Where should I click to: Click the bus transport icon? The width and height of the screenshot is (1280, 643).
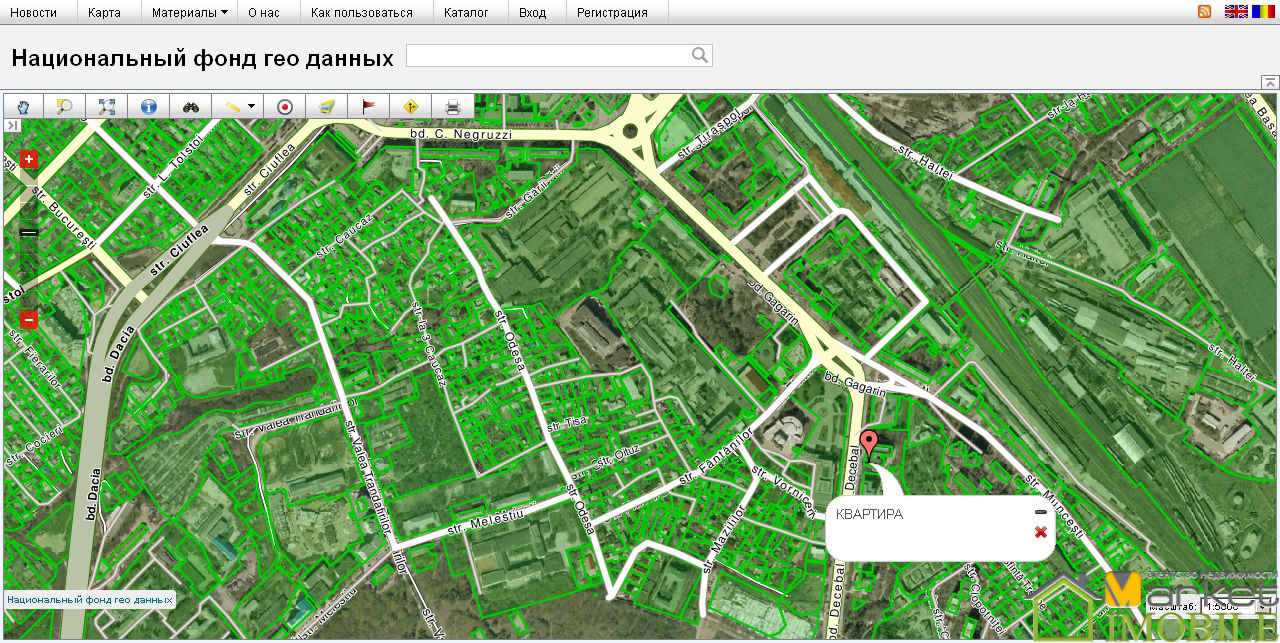(326, 107)
